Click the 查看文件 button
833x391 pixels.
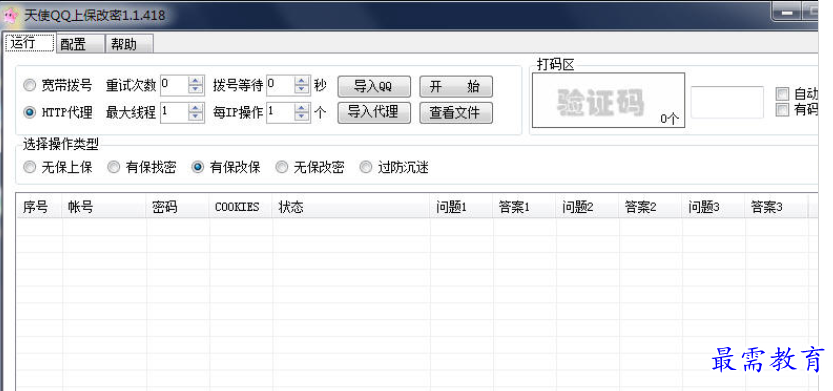[x=456, y=113]
